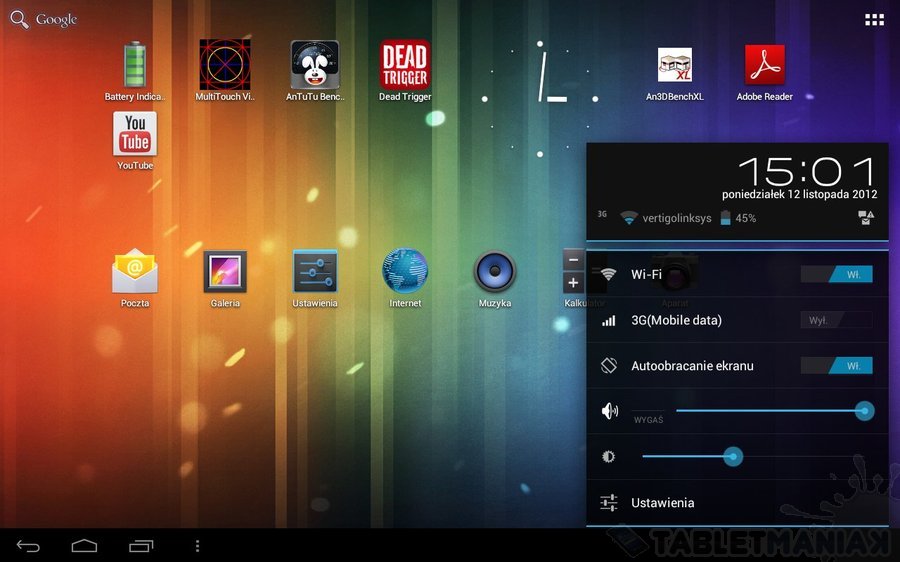Tap the date poniedziałek 12 listopada 2012
Screen dimensions: 900x562
click(x=800, y=195)
